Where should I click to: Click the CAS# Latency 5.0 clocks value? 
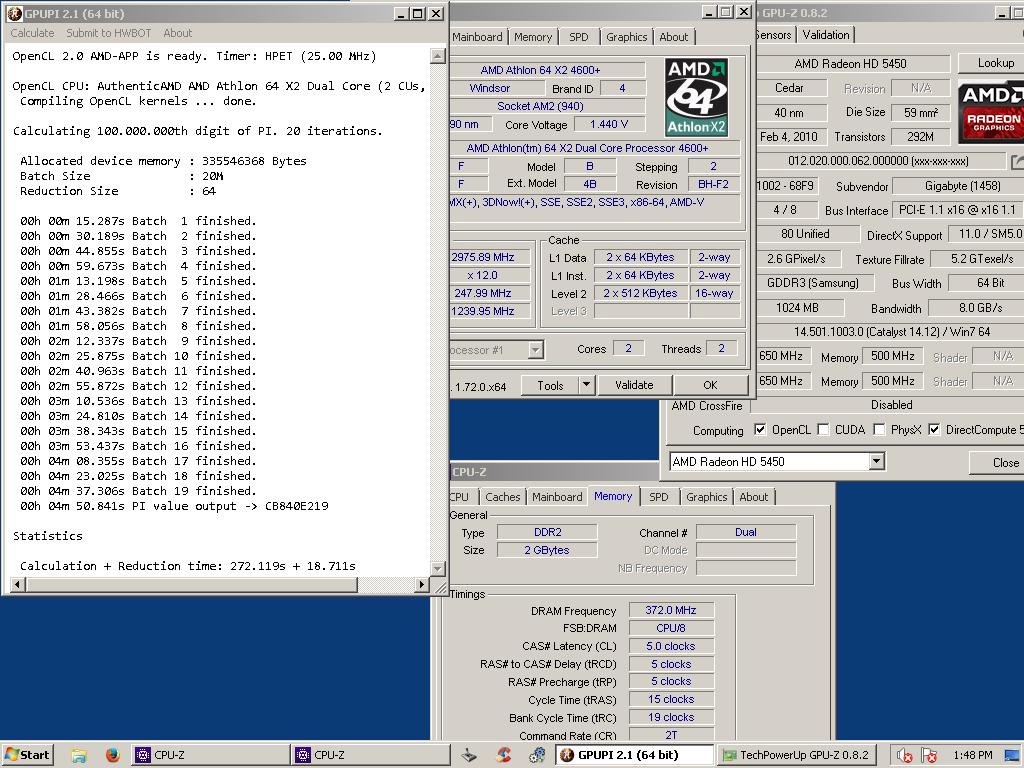(x=671, y=647)
